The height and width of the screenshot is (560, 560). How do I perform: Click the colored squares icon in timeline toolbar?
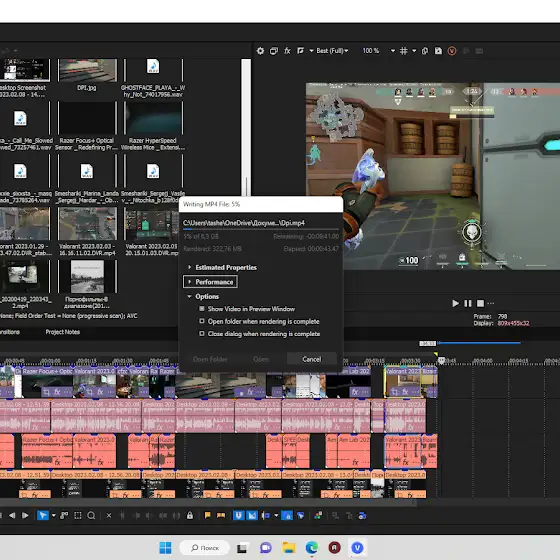[318, 515]
